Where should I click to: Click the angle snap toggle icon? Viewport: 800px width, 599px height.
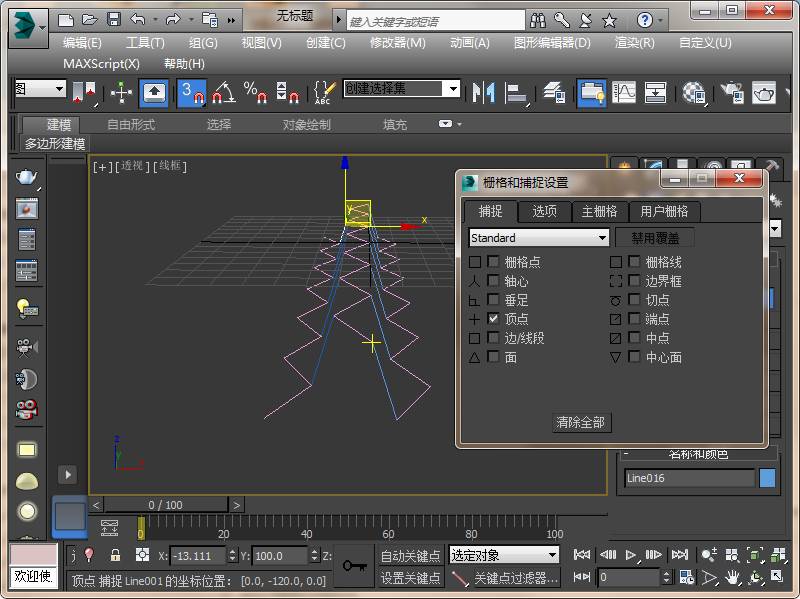[223, 92]
